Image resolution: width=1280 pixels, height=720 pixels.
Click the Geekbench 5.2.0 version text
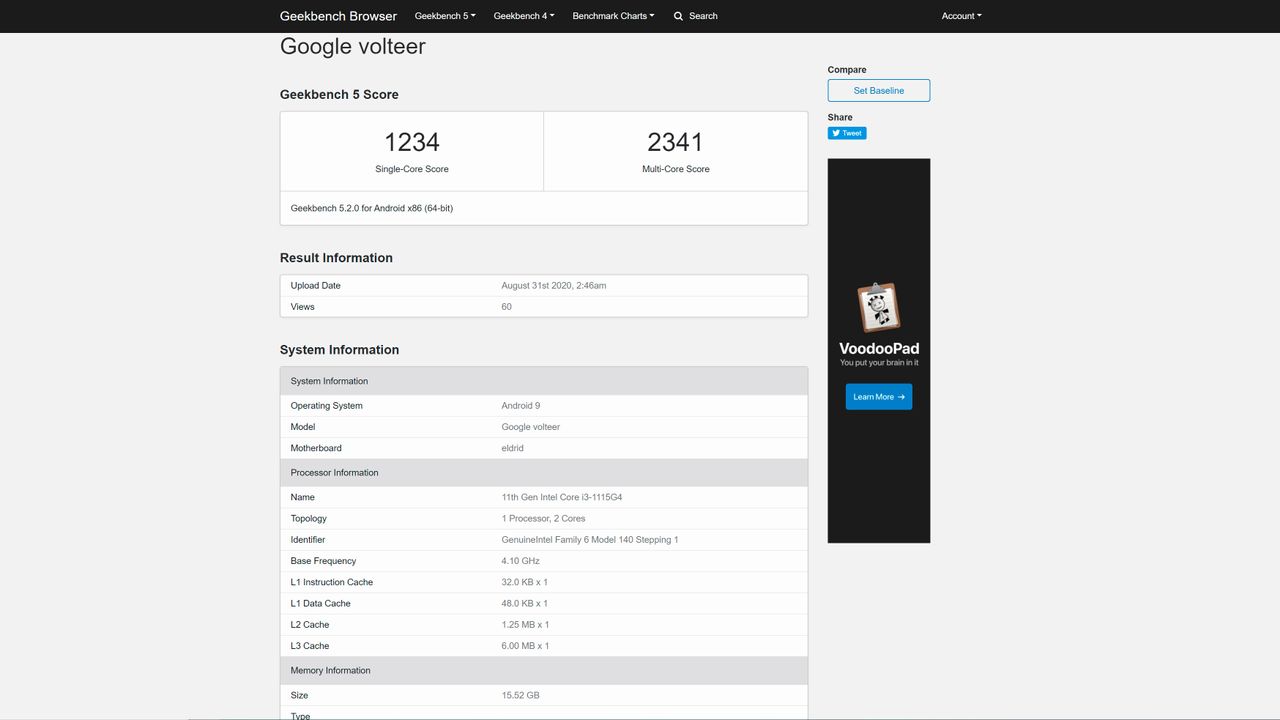coord(372,208)
